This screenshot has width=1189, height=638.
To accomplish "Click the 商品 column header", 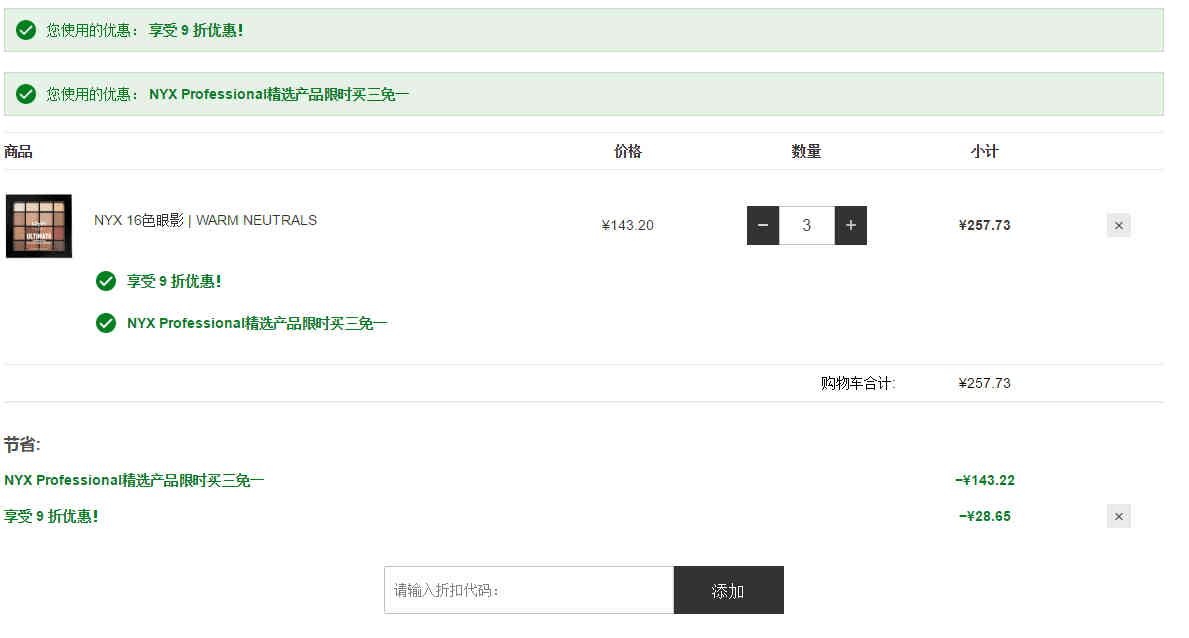I will point(18,152).
